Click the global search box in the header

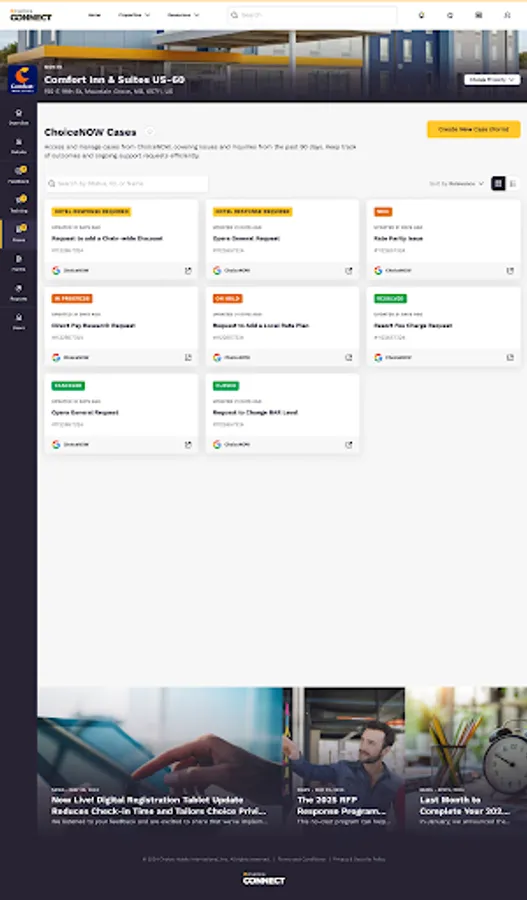312,15
